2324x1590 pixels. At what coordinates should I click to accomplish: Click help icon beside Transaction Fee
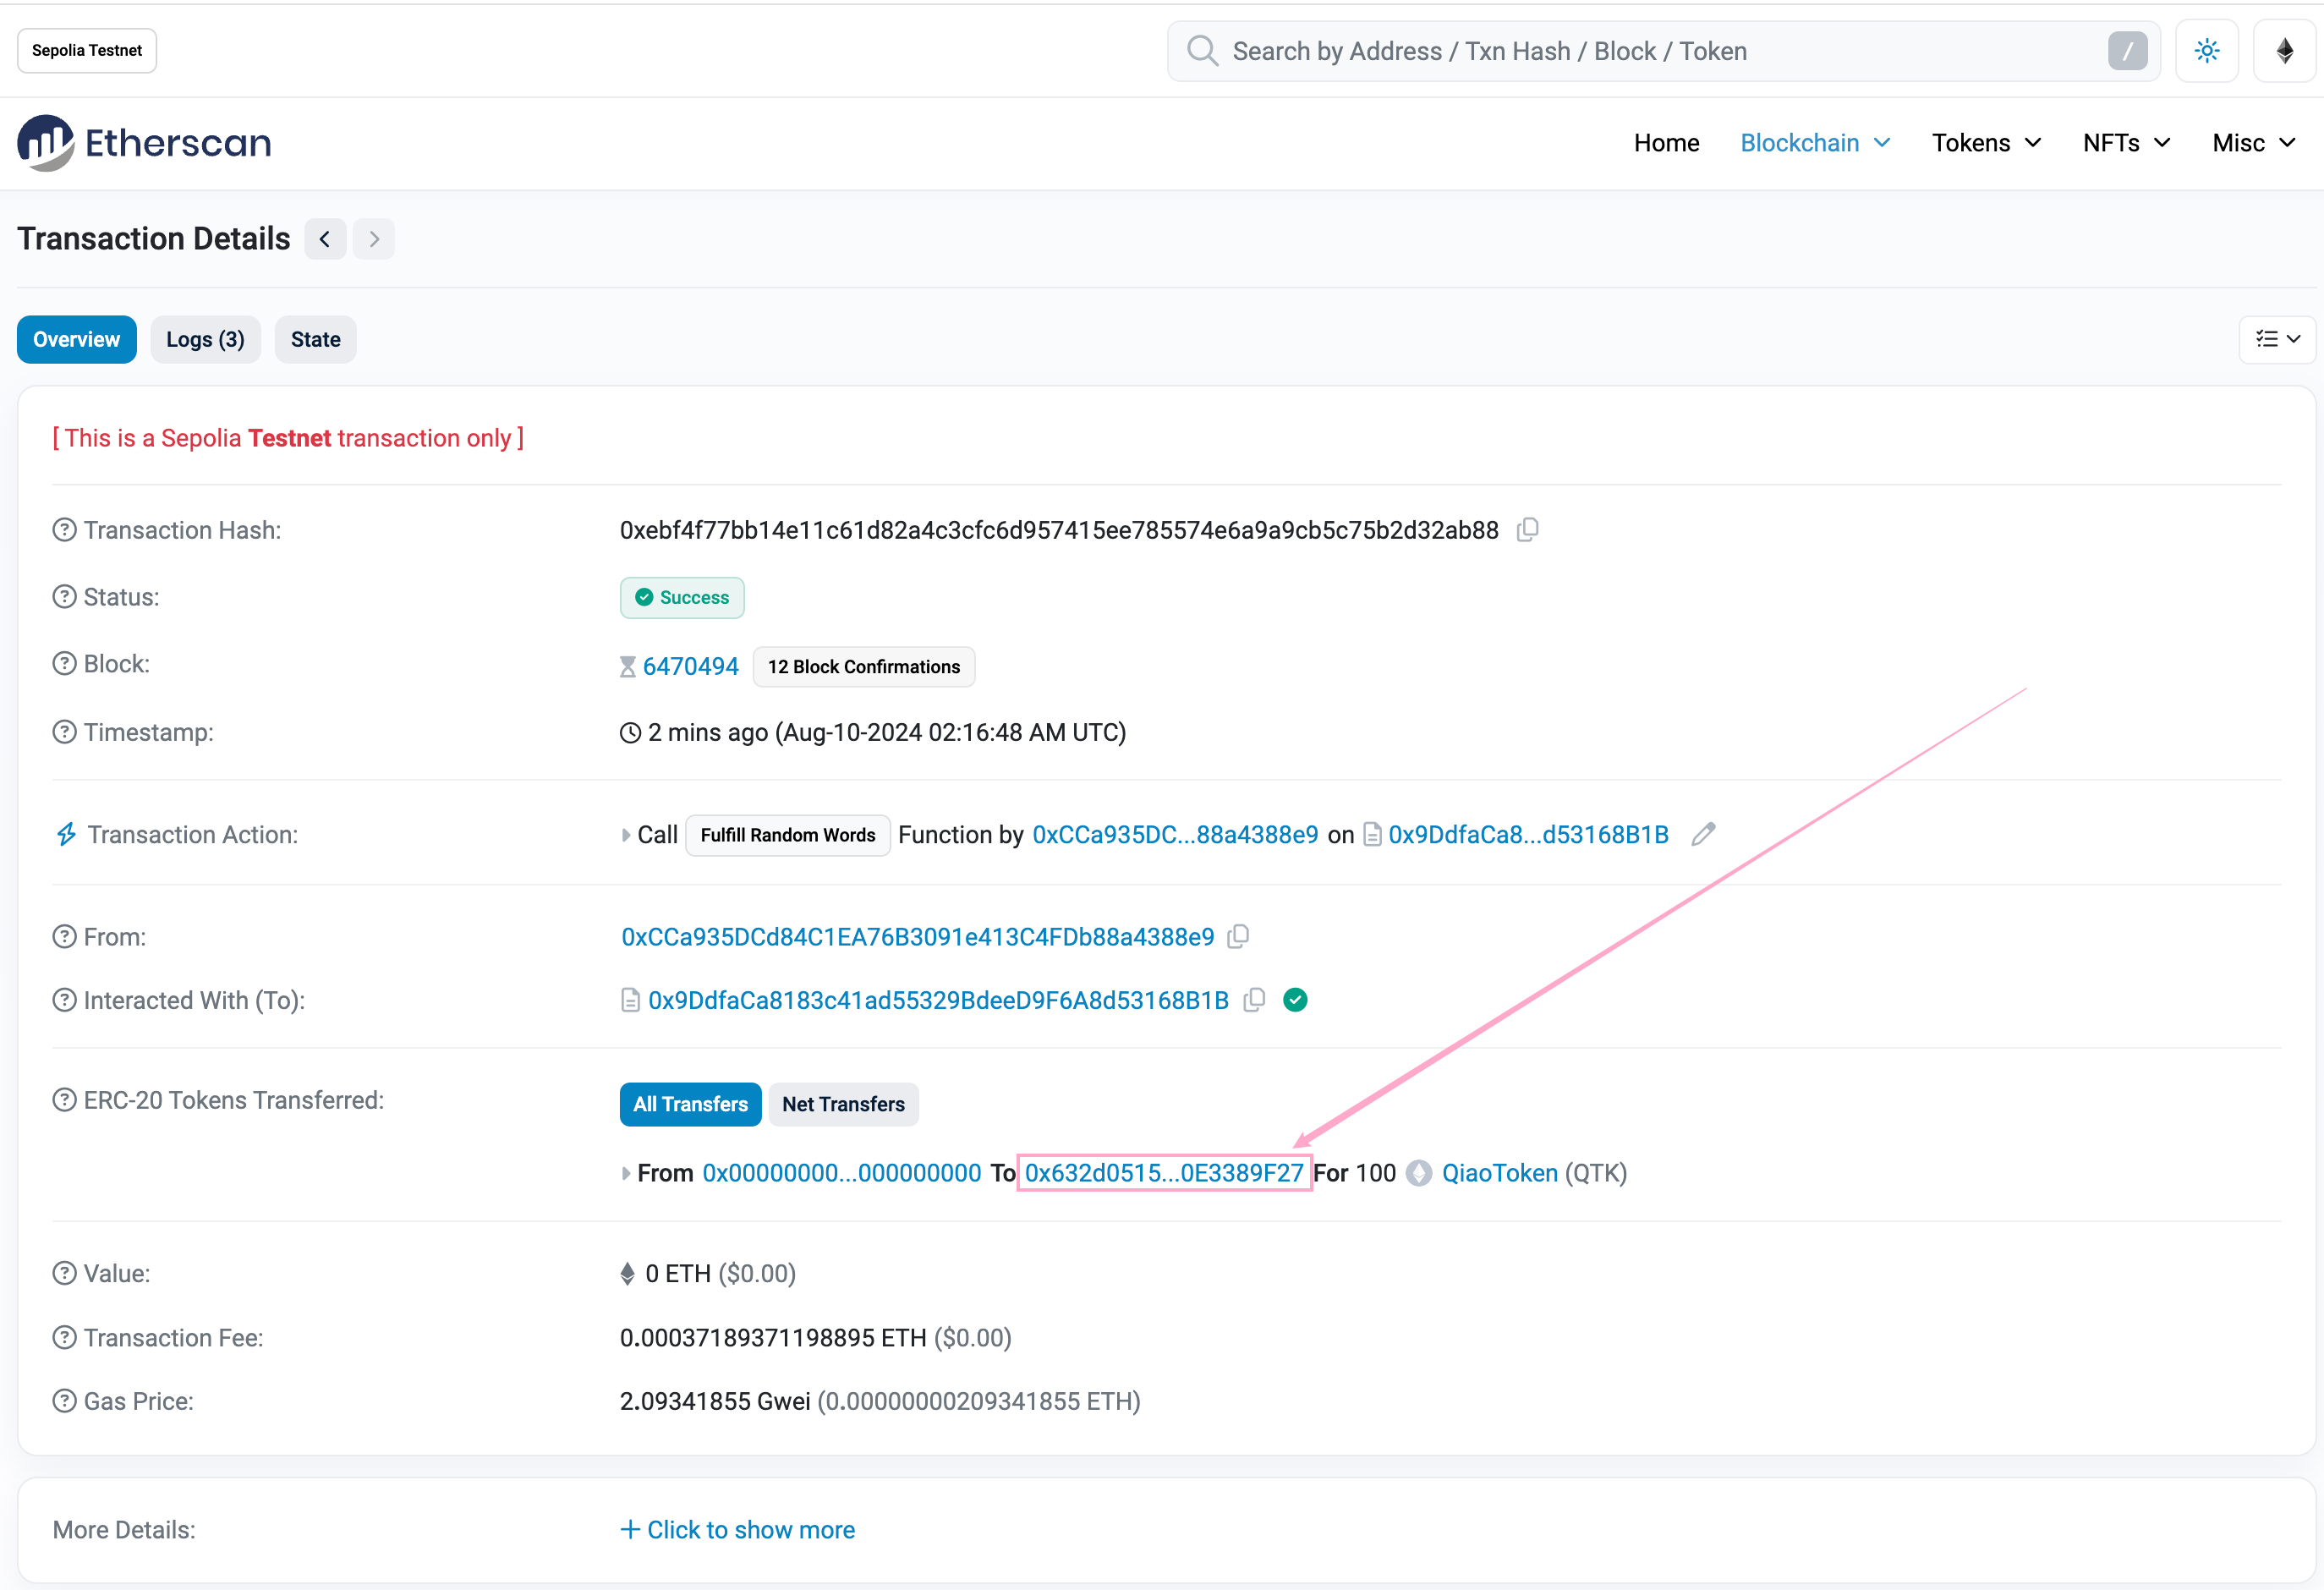point(64,1338)
